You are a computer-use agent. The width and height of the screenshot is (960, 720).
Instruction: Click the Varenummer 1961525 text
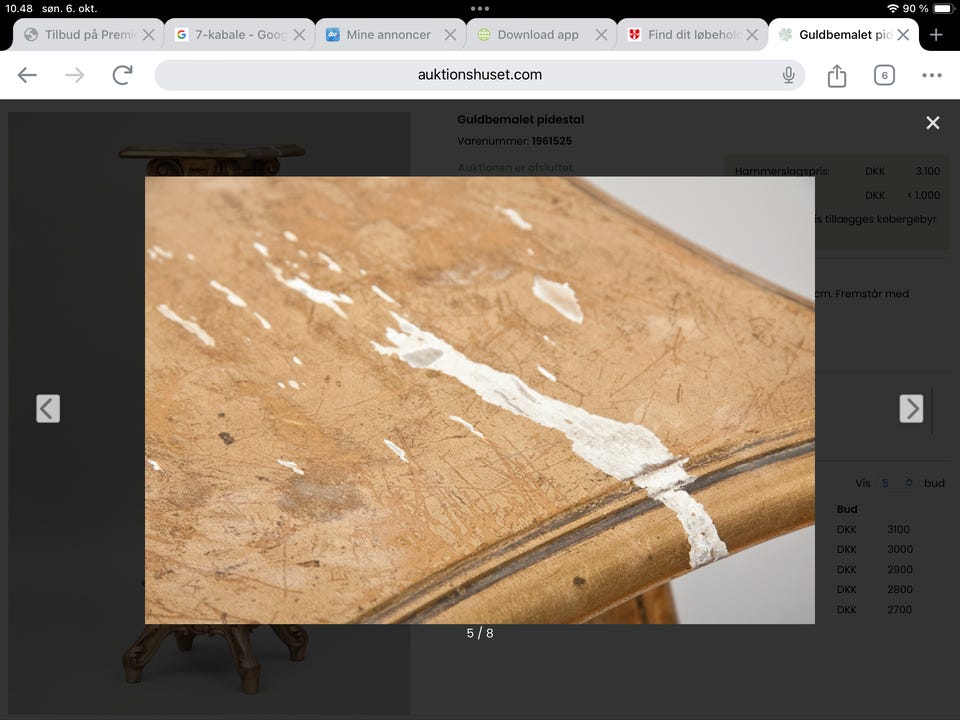point(514,141)
